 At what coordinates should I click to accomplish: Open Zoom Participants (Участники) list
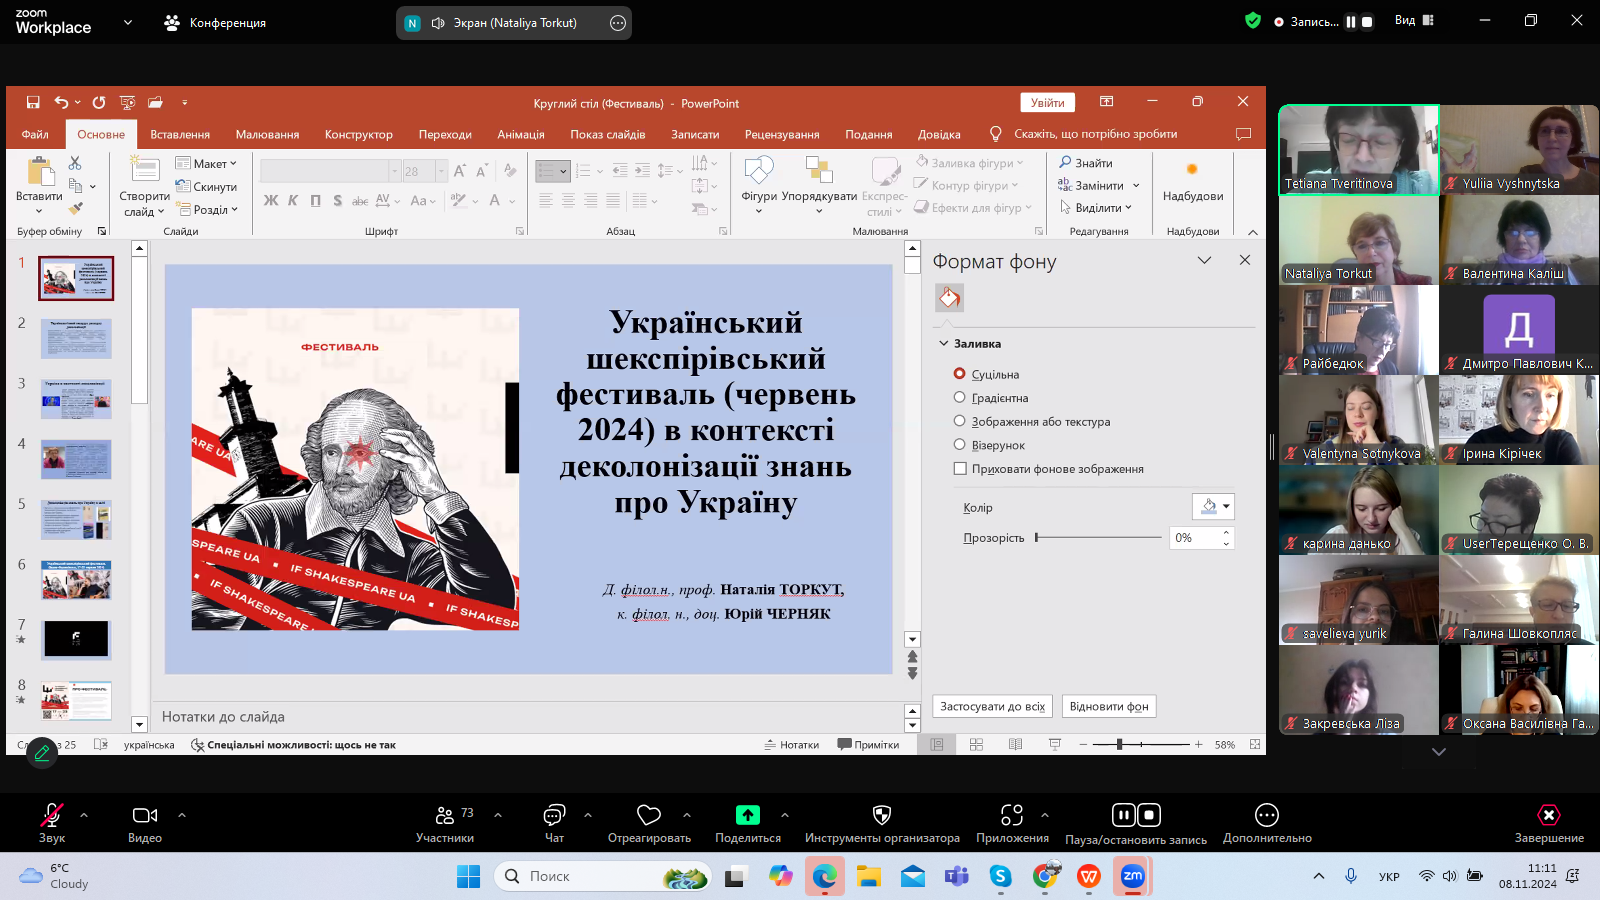point(445,815)
